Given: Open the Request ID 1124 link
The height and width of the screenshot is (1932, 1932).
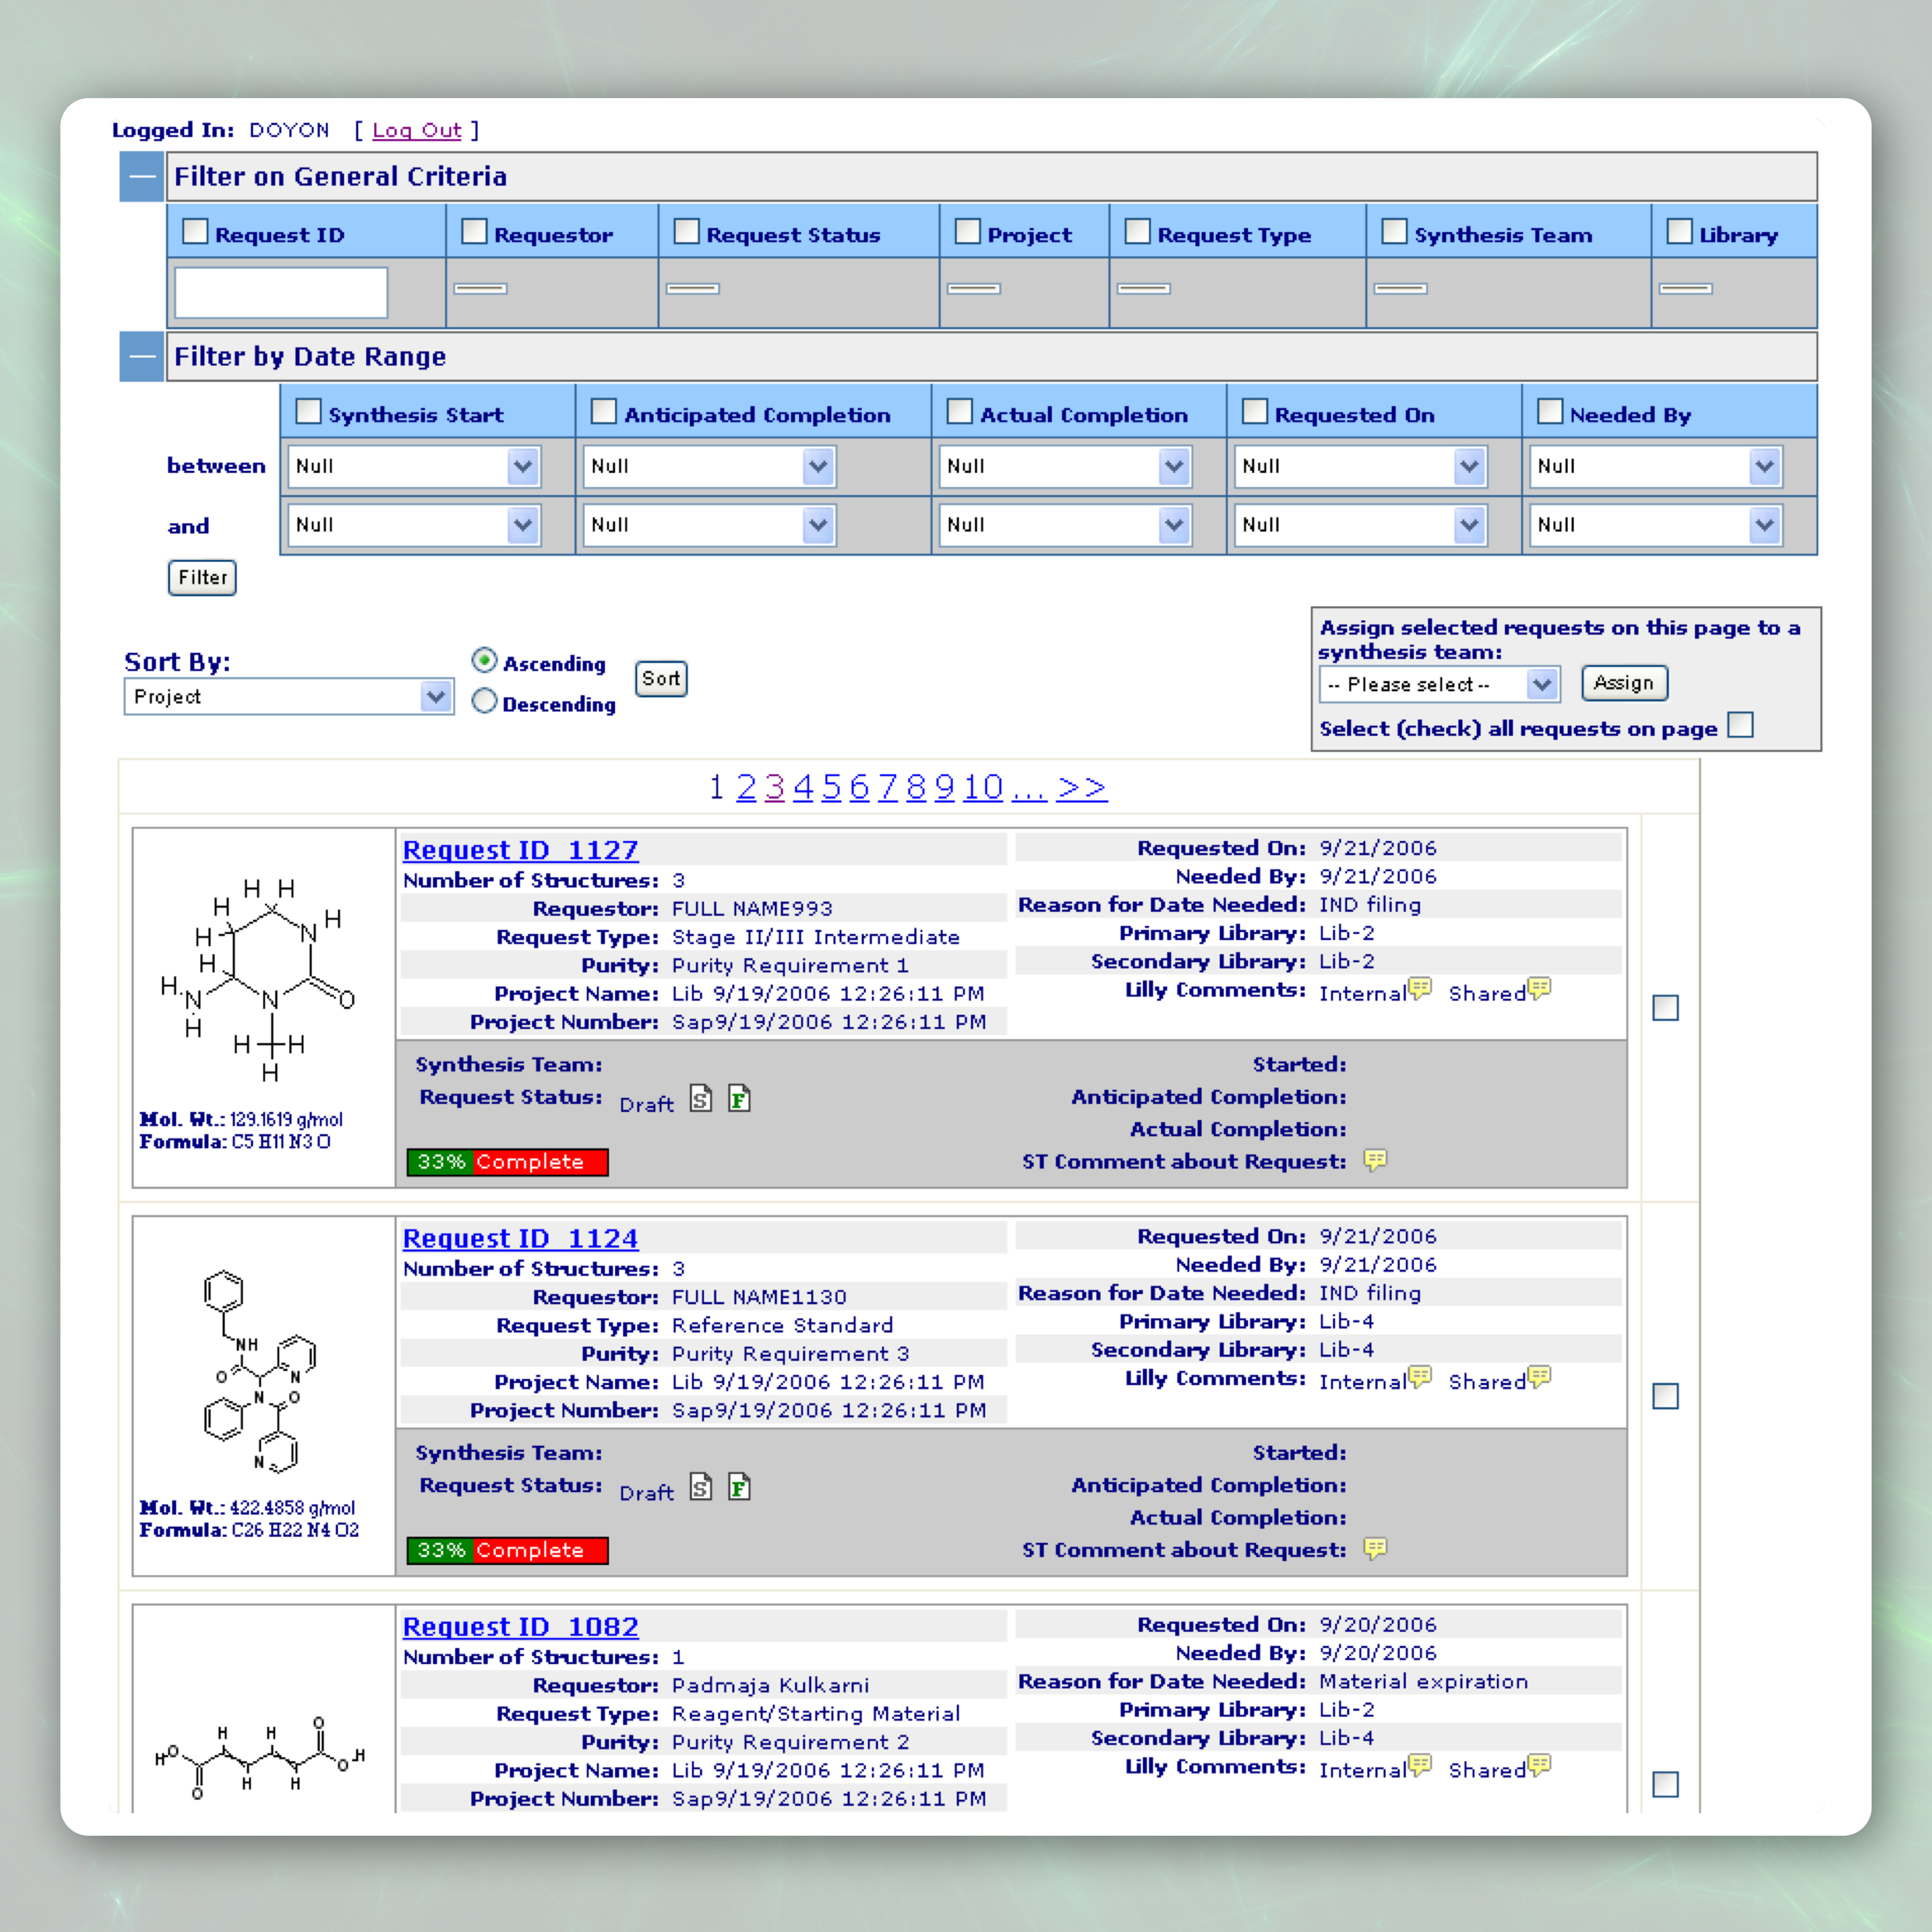Looking at the screenshot, I should pyautogui.click(x=520, y=1238).
